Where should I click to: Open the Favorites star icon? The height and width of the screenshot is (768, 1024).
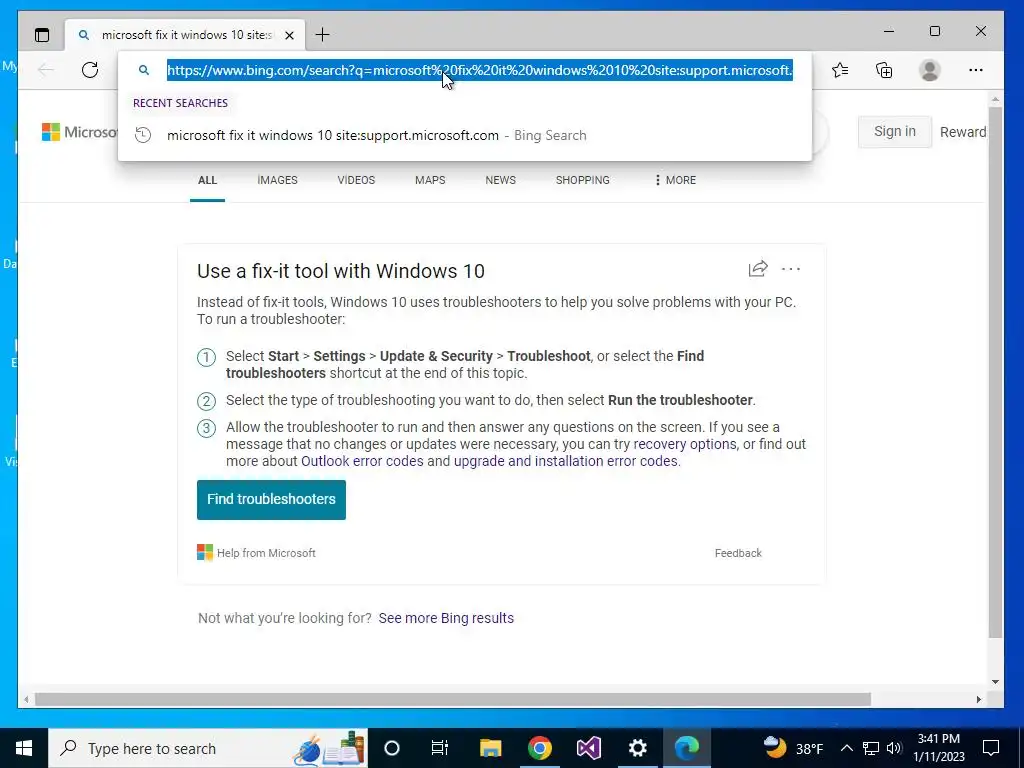tap(840, 70)
